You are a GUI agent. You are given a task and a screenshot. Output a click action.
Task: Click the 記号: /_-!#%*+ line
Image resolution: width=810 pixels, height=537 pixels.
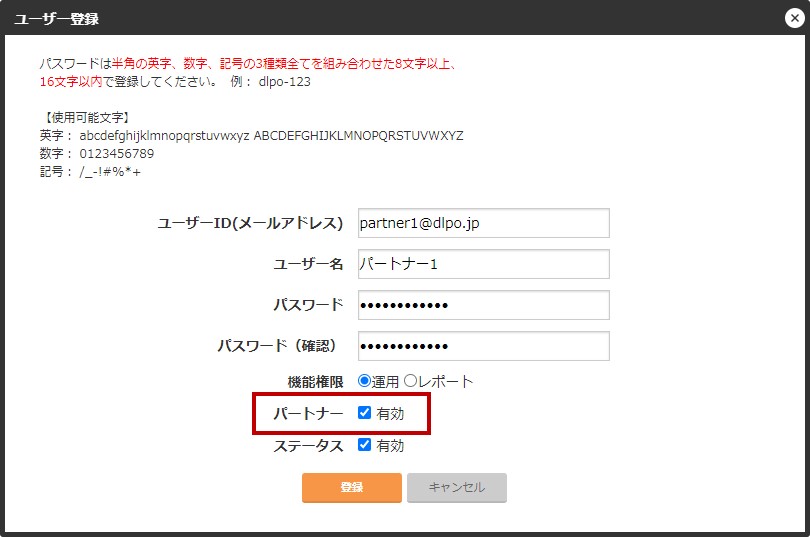(x=90, y=172)
